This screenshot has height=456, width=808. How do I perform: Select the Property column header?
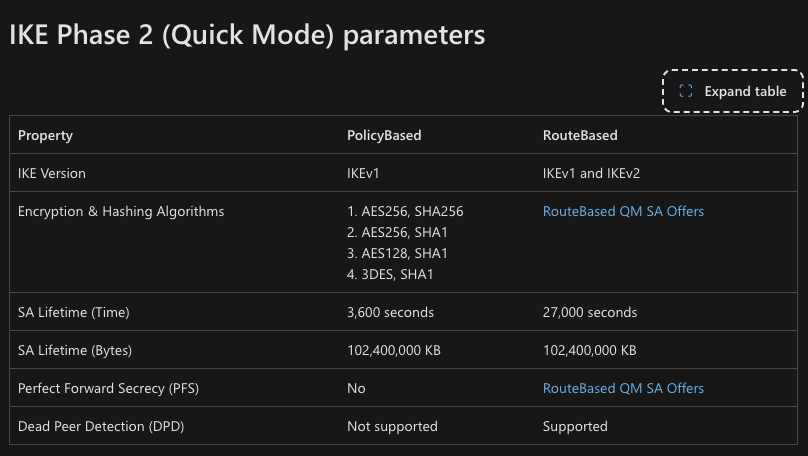[x=45, y=136]
